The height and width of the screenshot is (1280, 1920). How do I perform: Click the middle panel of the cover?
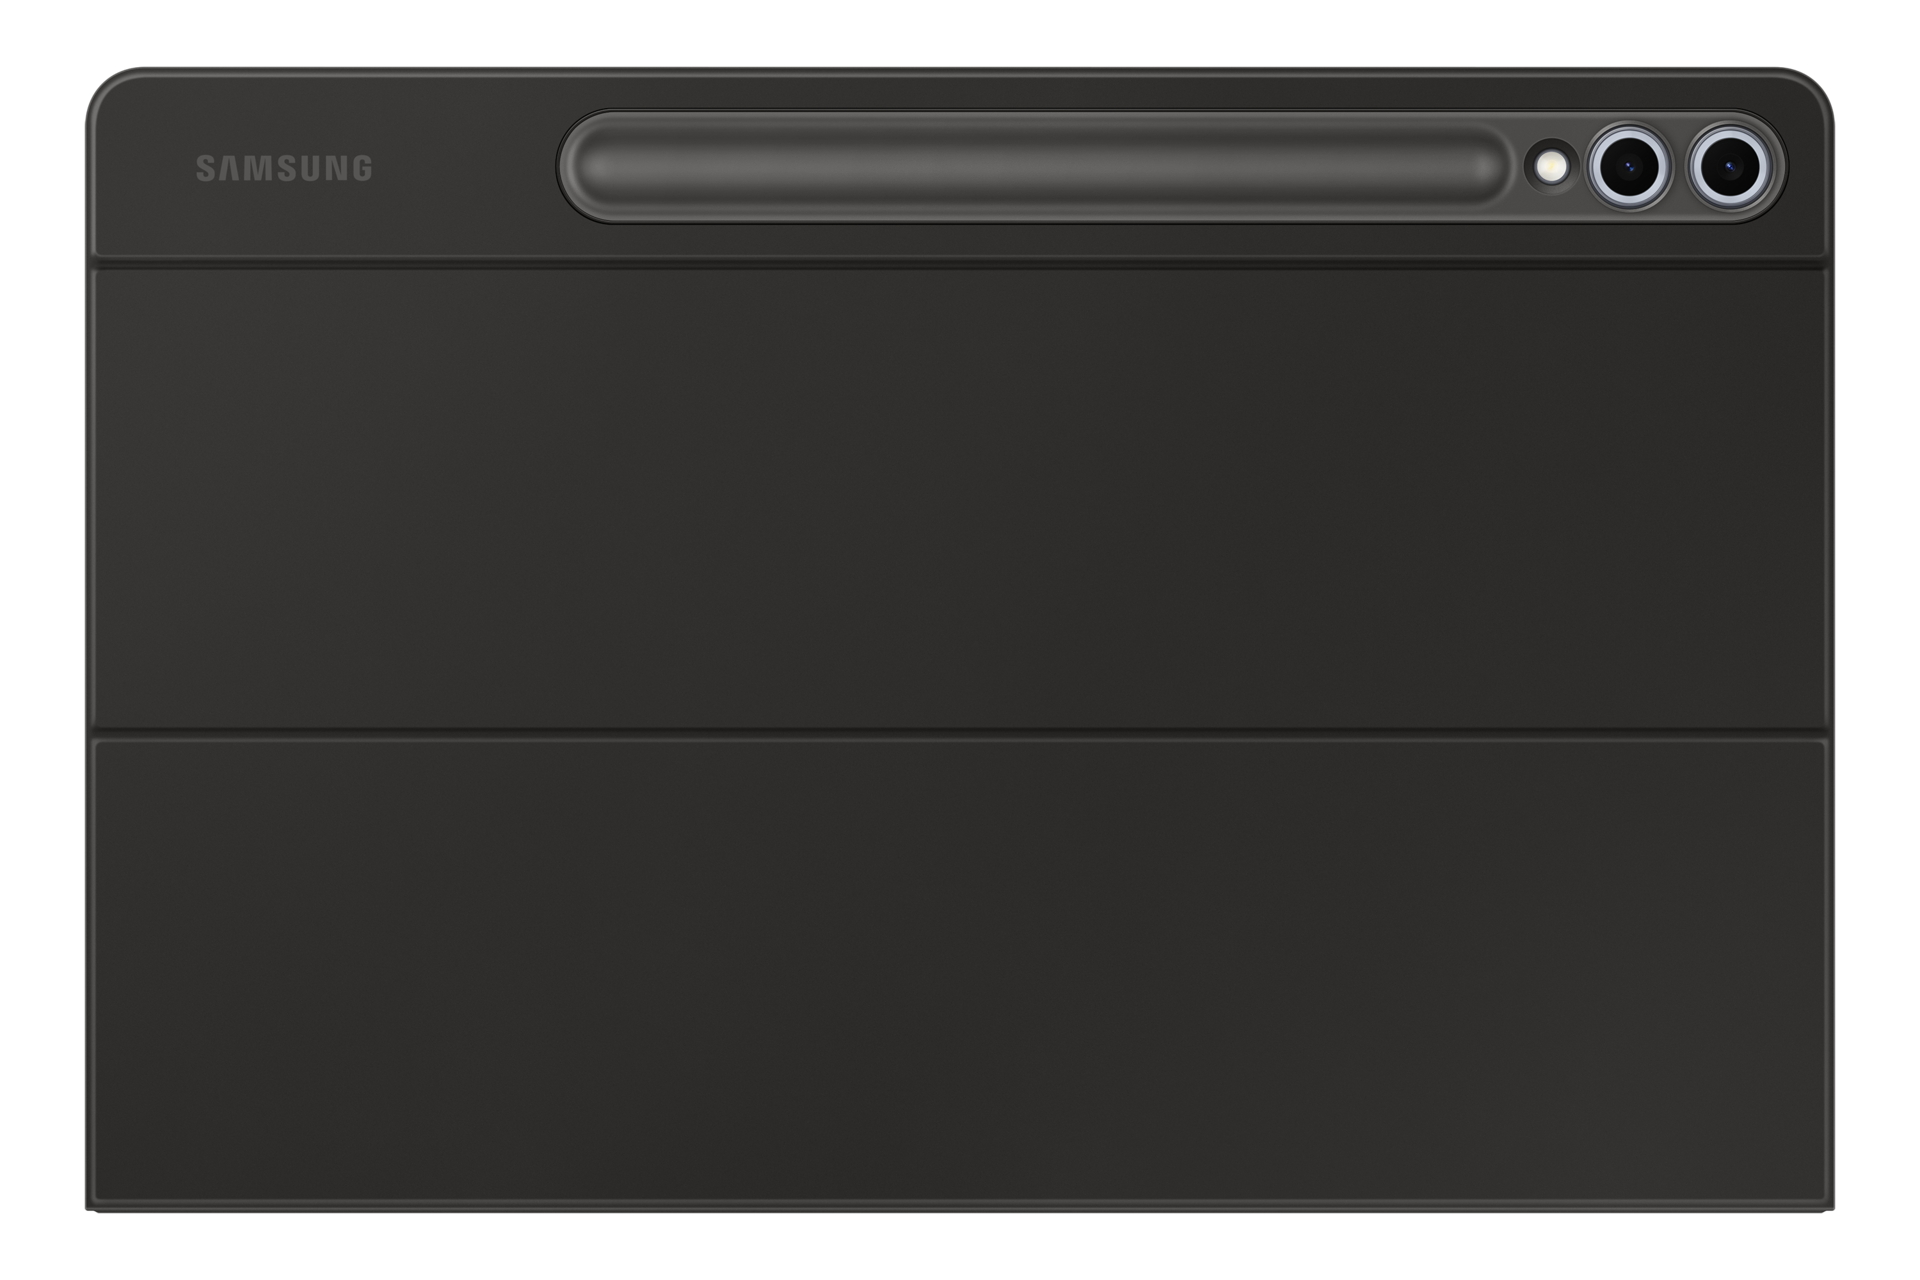point(960,498)
